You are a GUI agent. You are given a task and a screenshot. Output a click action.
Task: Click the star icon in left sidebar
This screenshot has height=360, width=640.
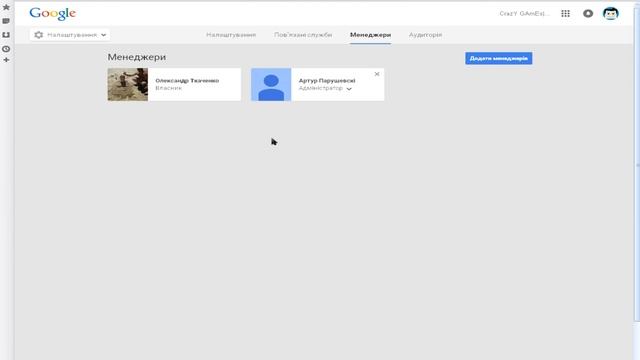coord(6,7)
